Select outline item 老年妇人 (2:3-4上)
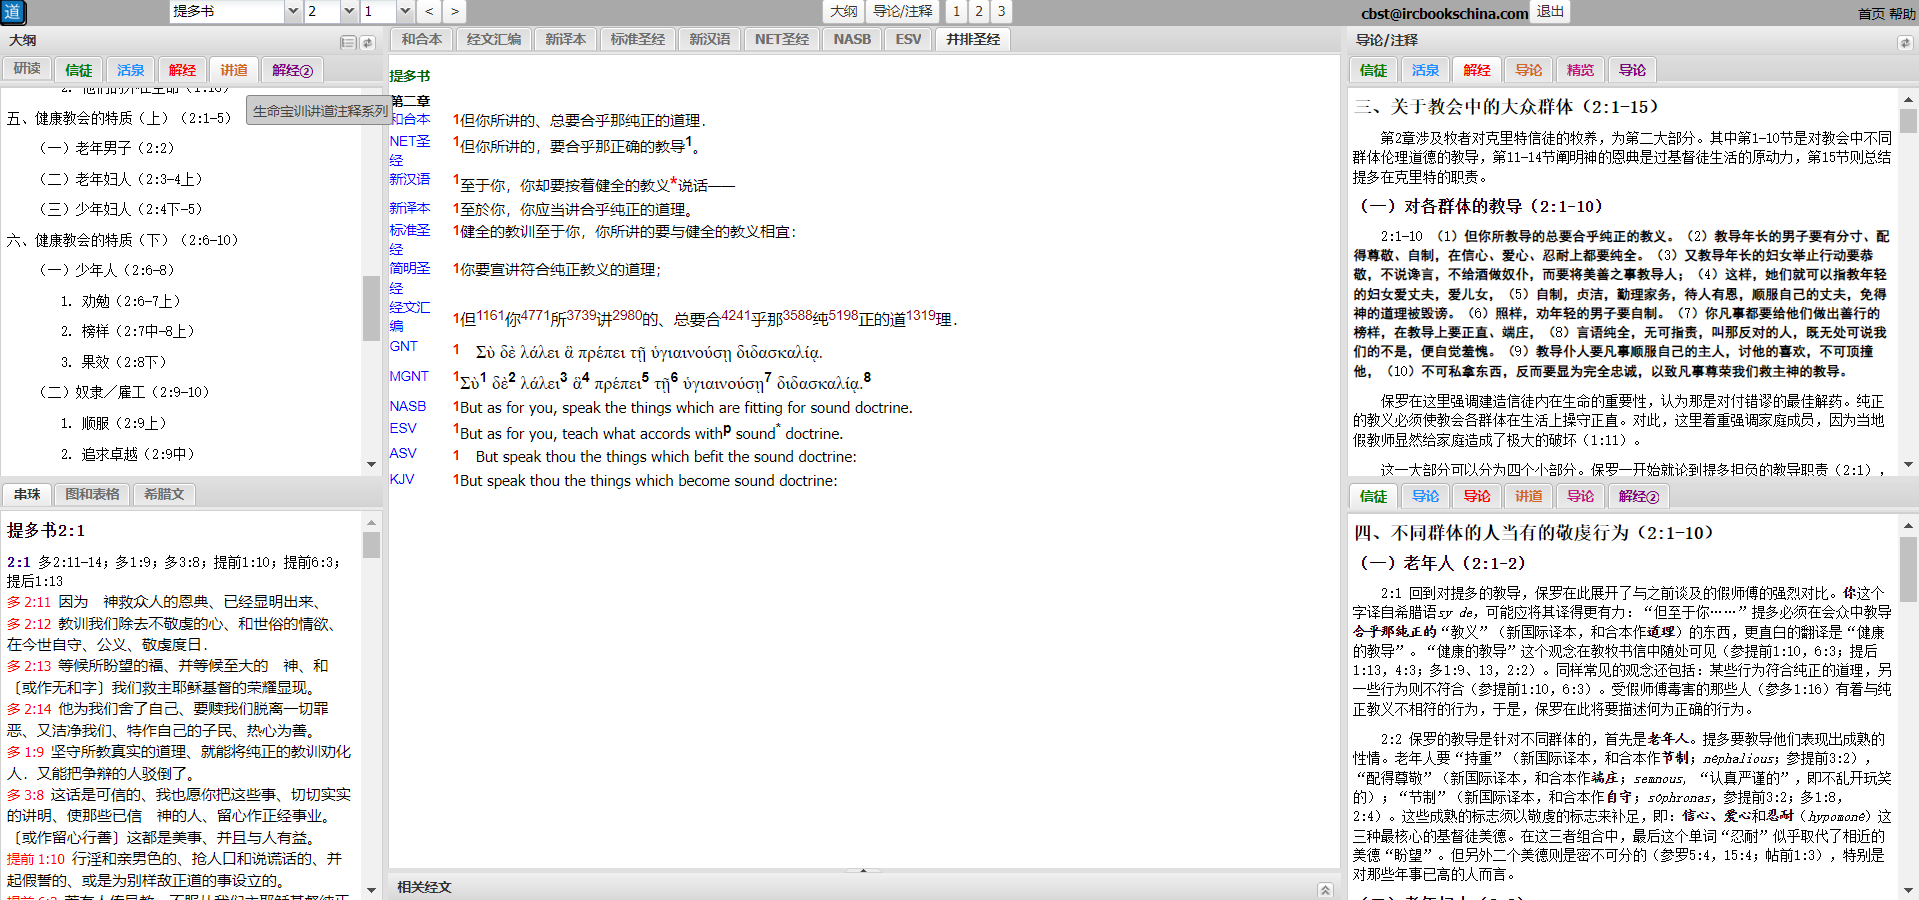 point(121,179)
